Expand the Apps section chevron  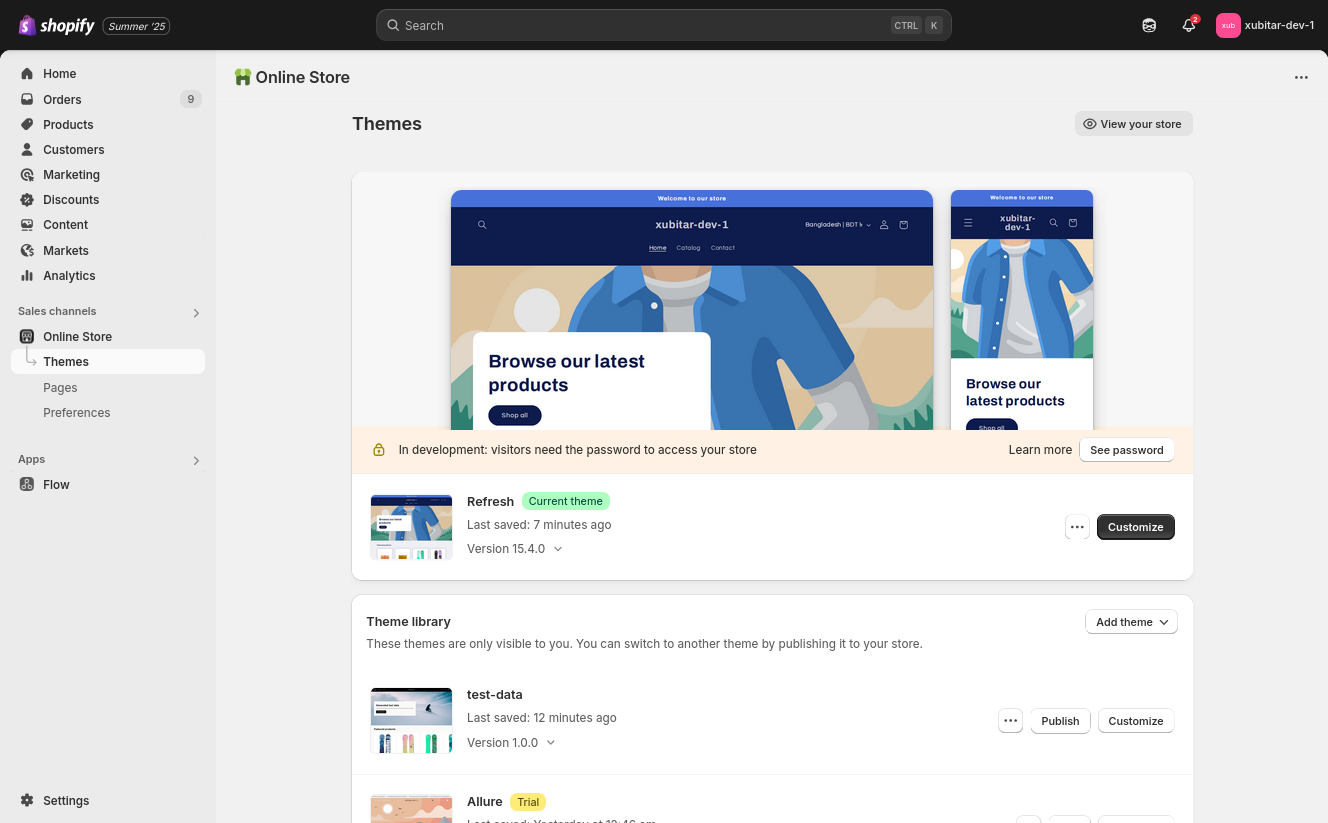pos(196,461)
